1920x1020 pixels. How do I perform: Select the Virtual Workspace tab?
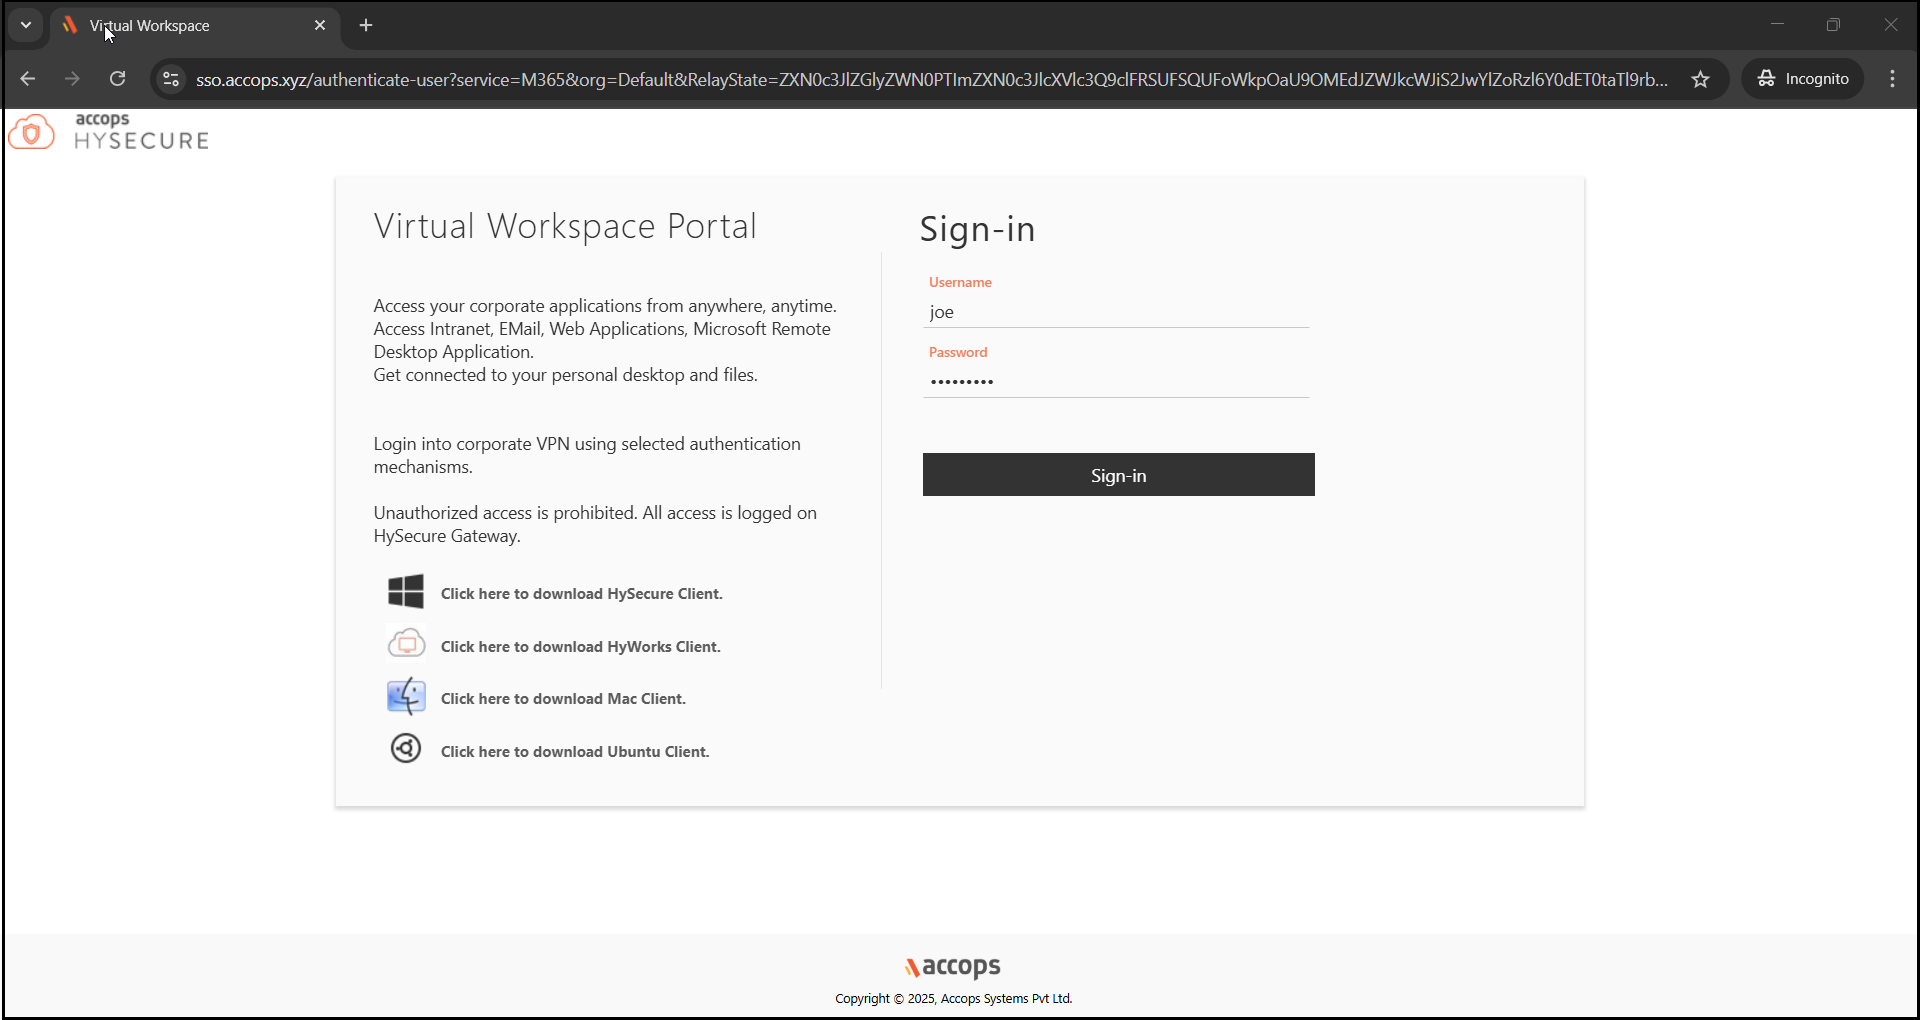190,26
